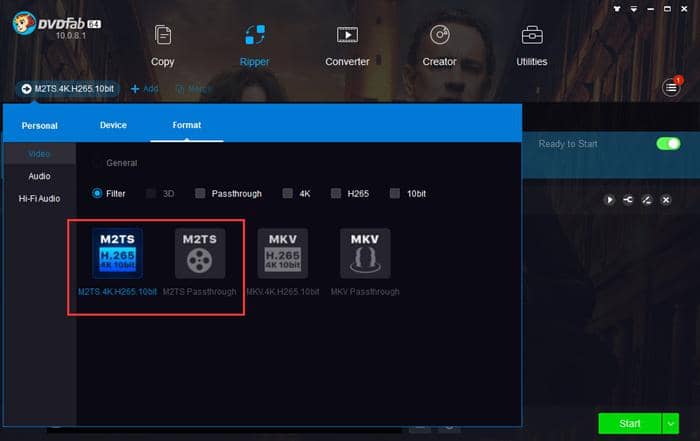Viewport: 700px width, 441px height.
Task: Open the video edit pencil icon
Action: pos(647,200)
